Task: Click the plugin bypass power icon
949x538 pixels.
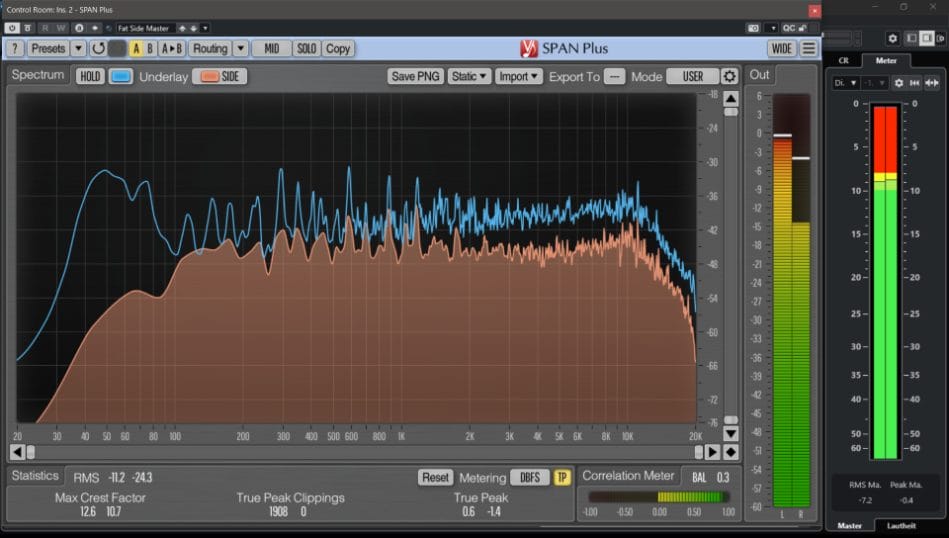Action: coord(12,28)
